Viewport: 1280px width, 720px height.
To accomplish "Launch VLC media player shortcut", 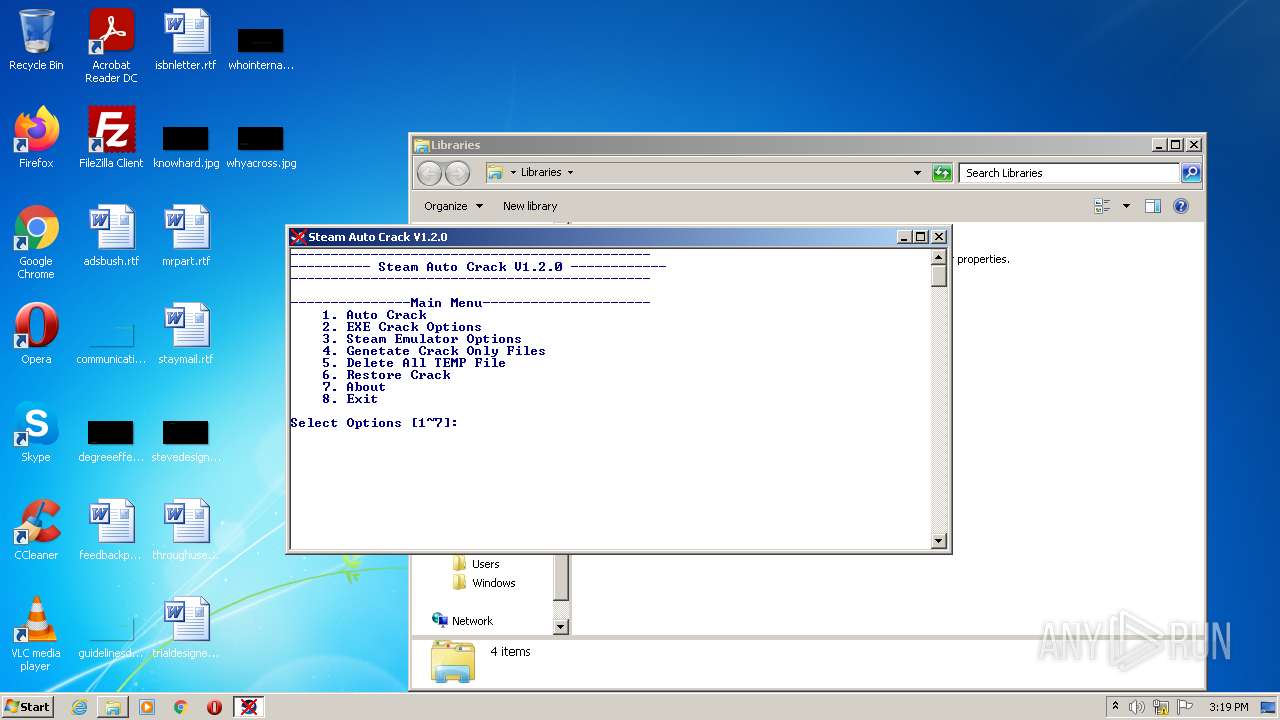I will click(36, 634).
